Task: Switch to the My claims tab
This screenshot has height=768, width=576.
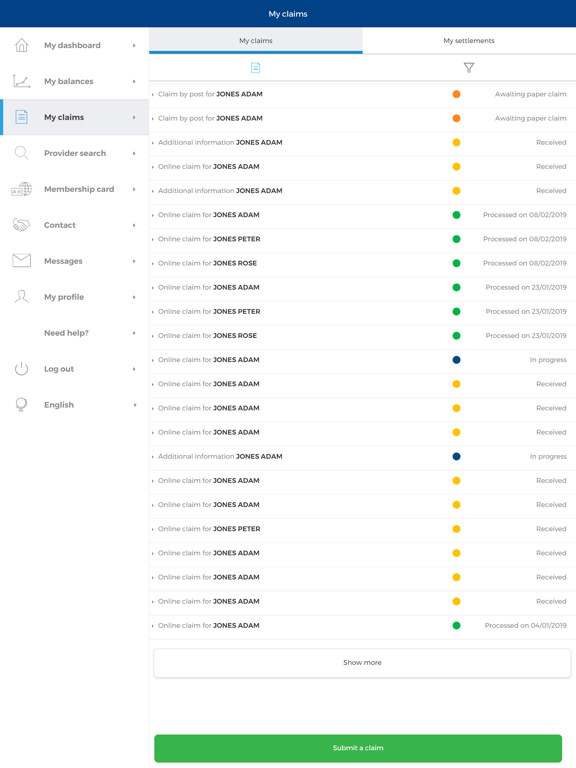Action: pyautogui.click(x=256, y=41)
